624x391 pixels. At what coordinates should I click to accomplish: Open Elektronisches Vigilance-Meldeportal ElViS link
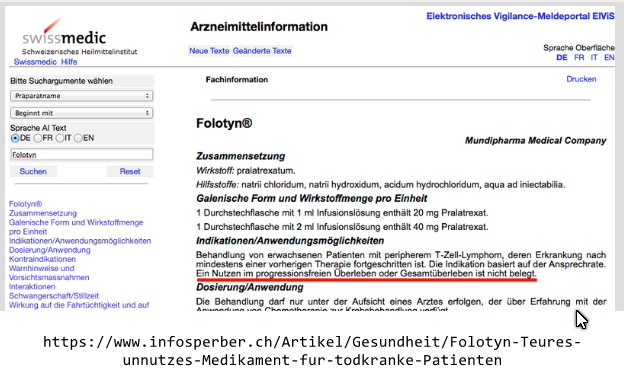pyautogui.click(x=520, y=16)
